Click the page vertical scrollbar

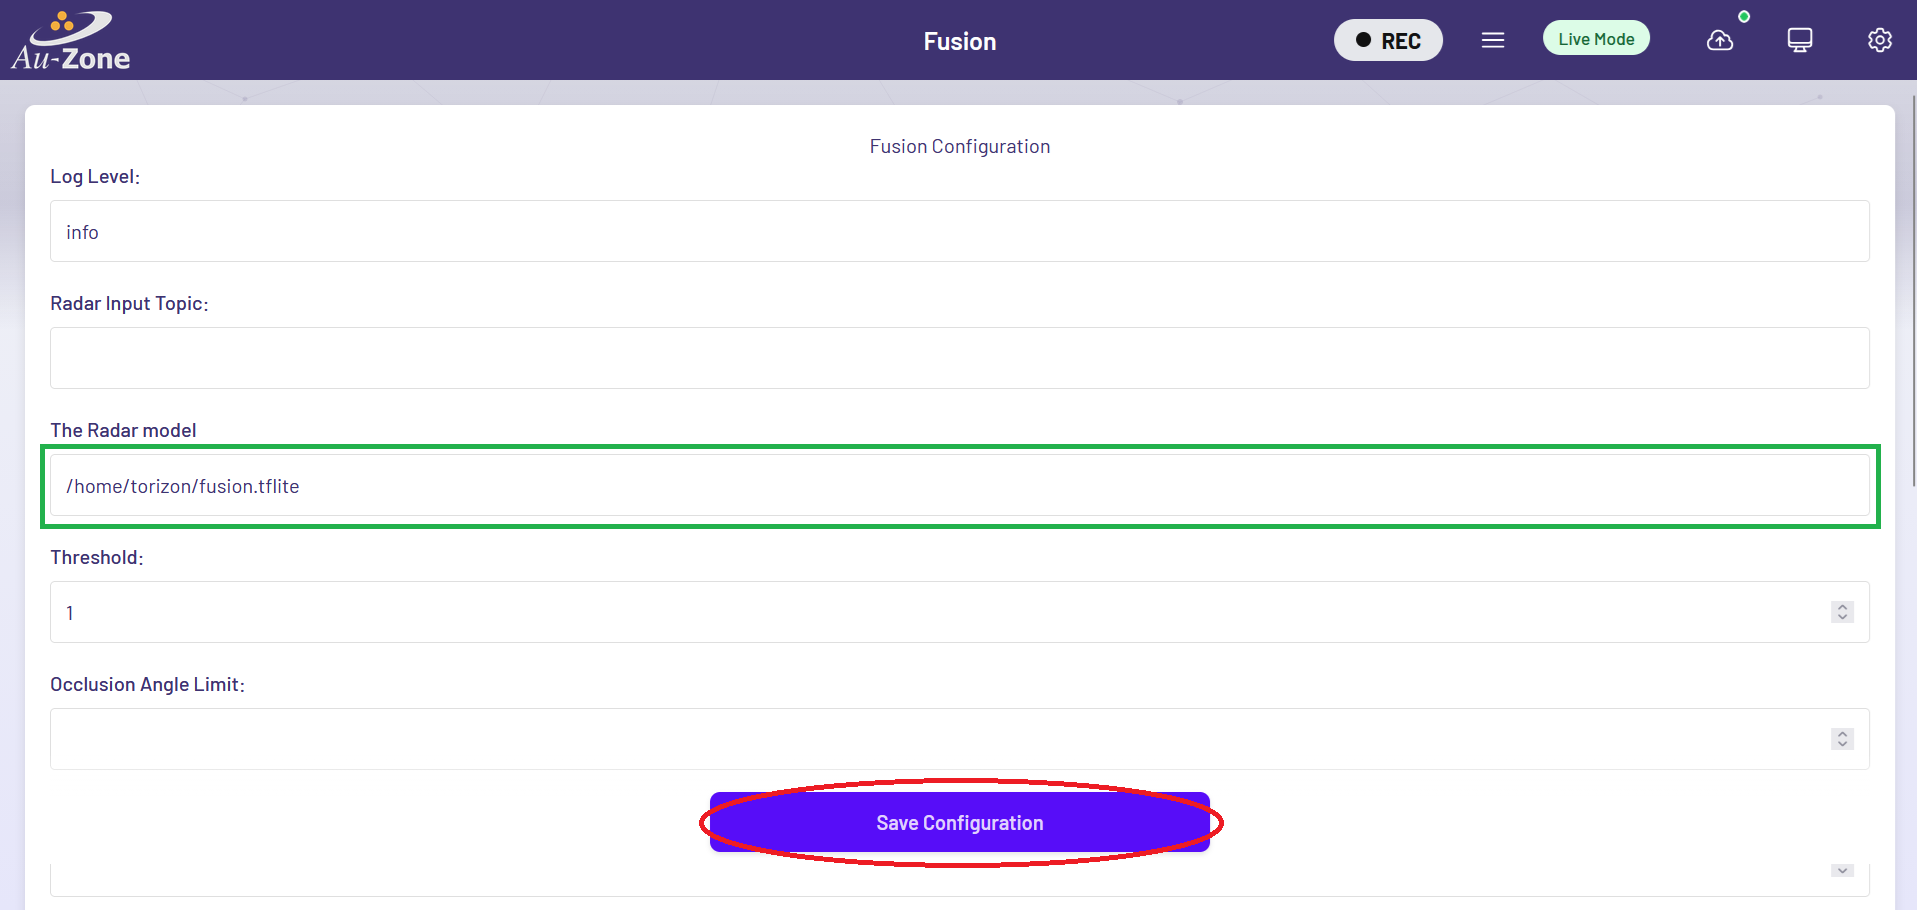[x=1913, y=290]
